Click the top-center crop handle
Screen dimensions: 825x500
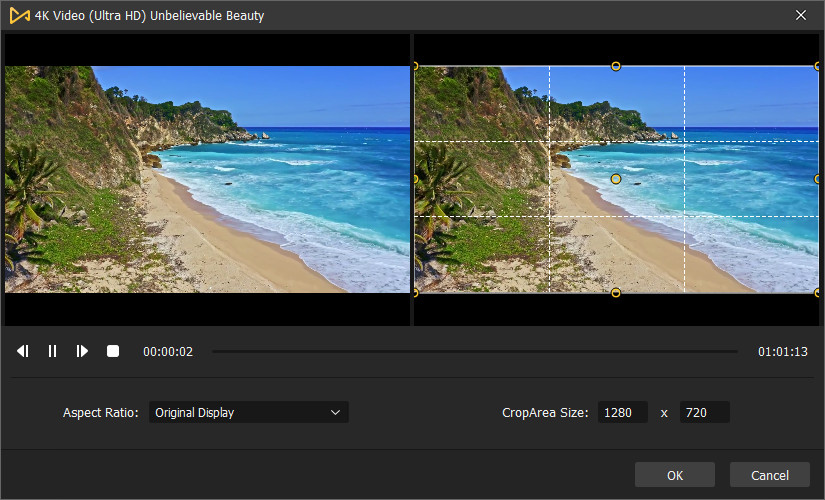point(616,66)
